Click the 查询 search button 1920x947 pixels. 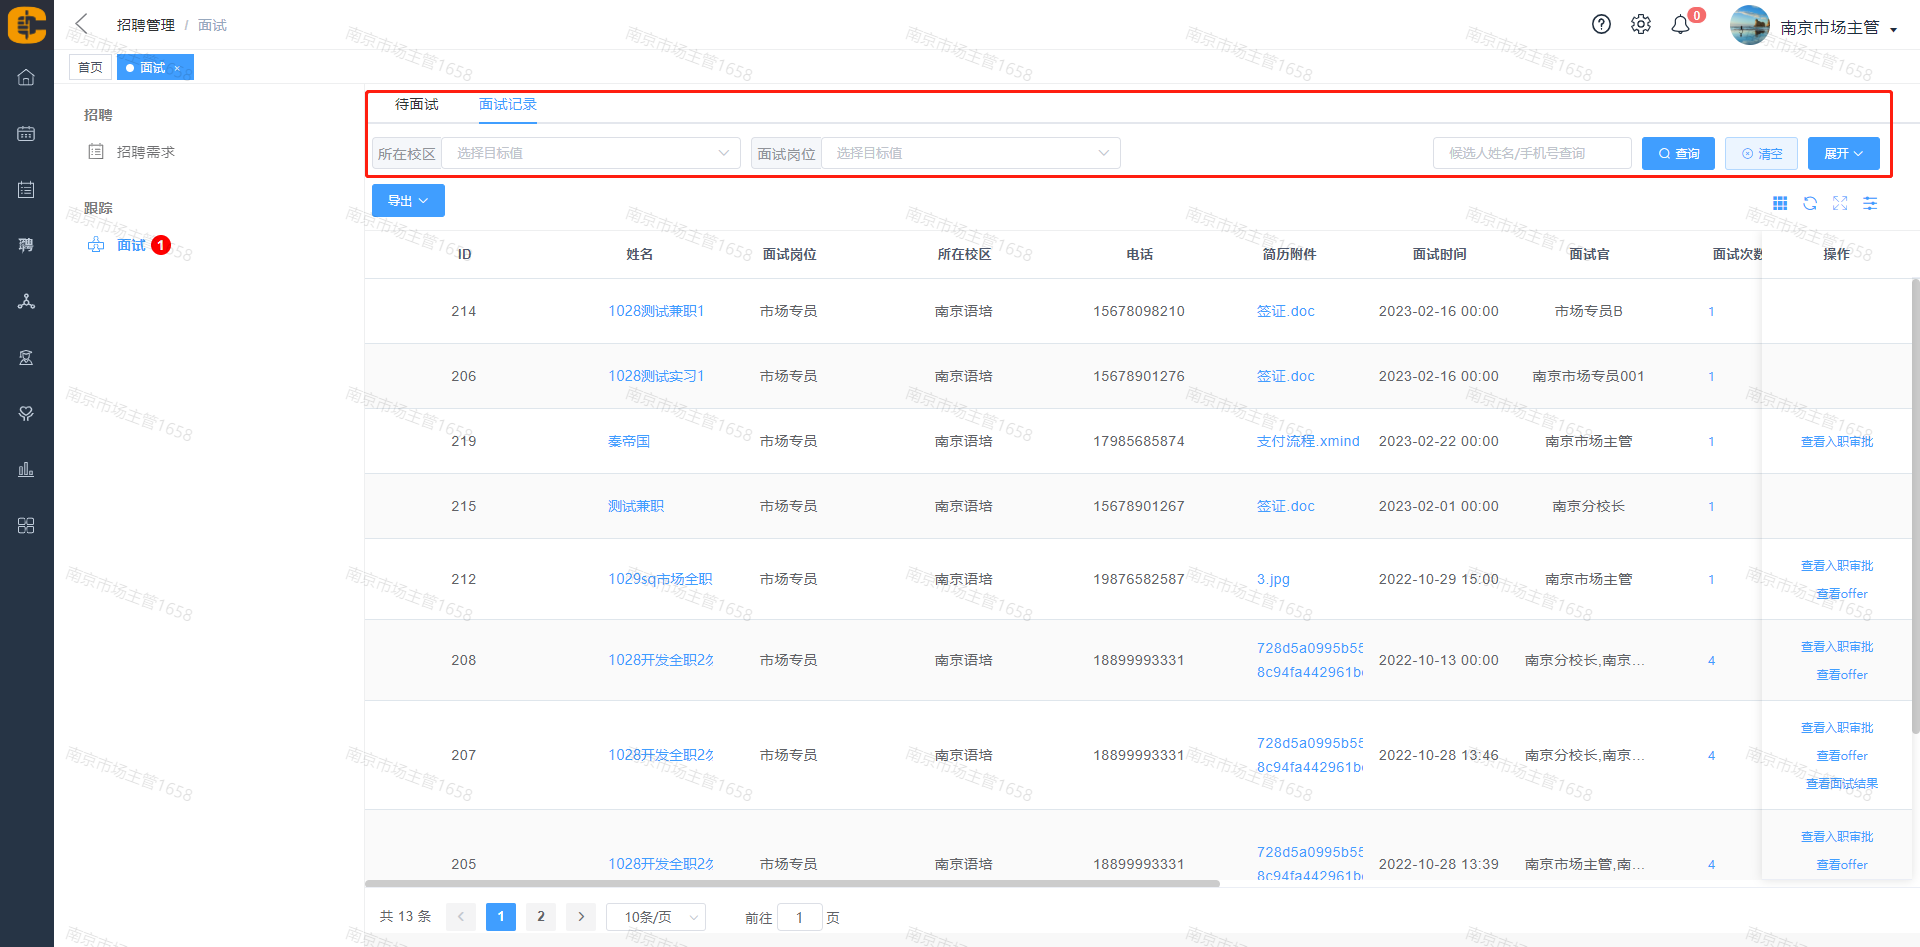(1678, 153)
